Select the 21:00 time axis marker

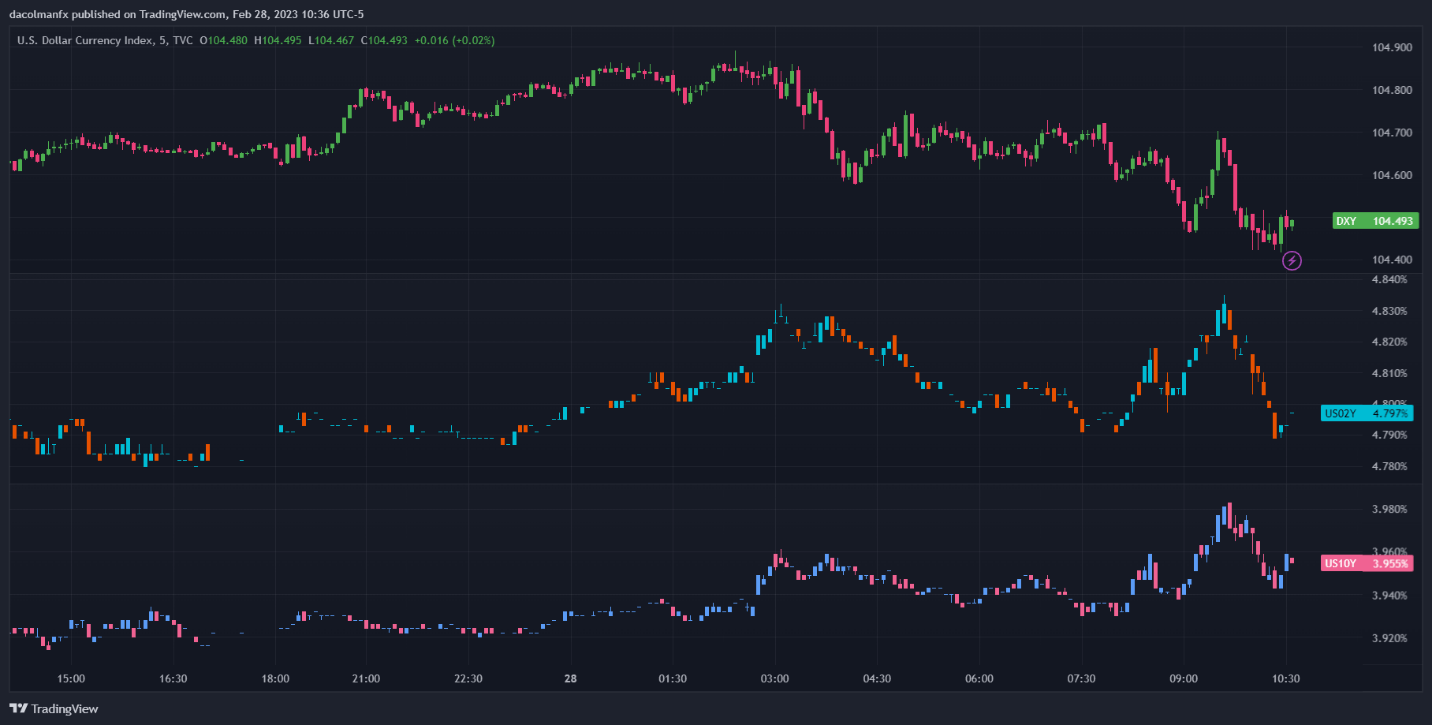click(366, 678)
